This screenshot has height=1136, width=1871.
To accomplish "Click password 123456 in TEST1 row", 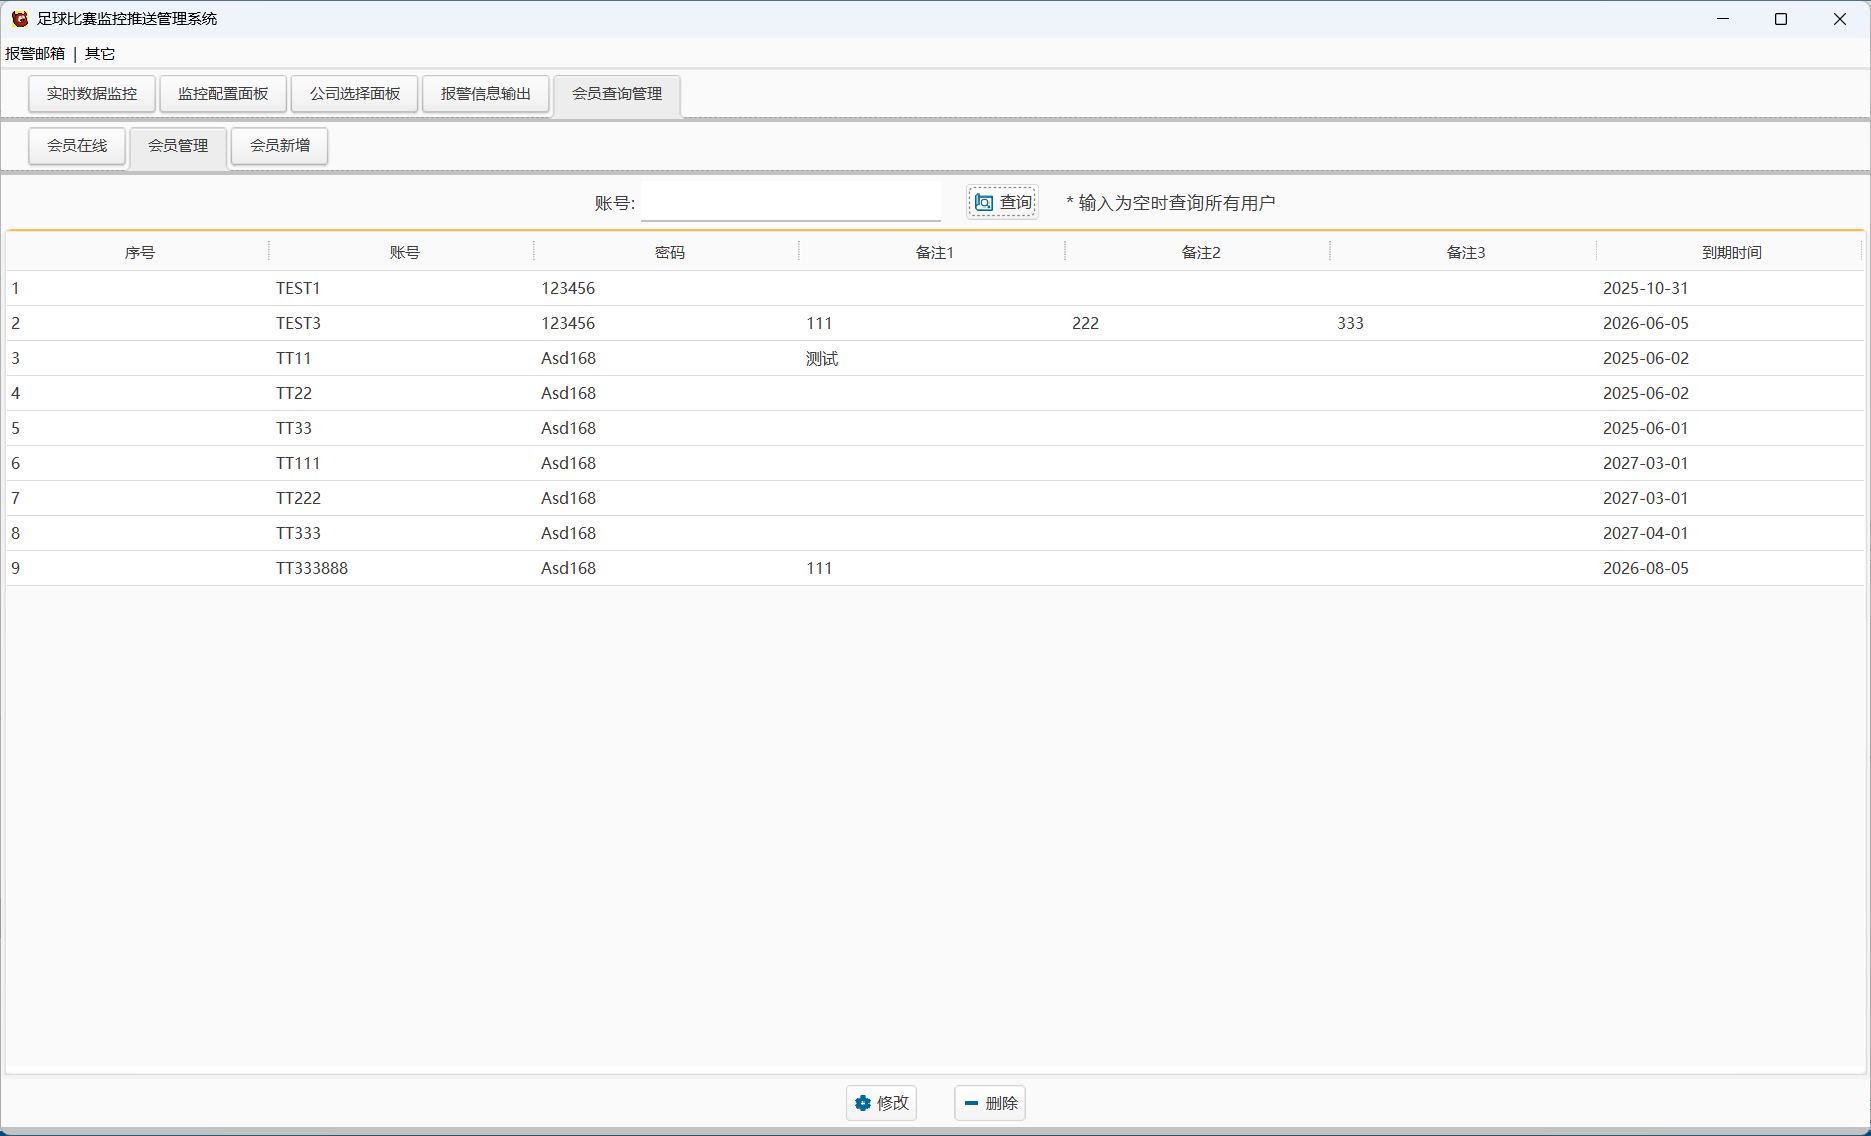I will [x=568, y=288].
